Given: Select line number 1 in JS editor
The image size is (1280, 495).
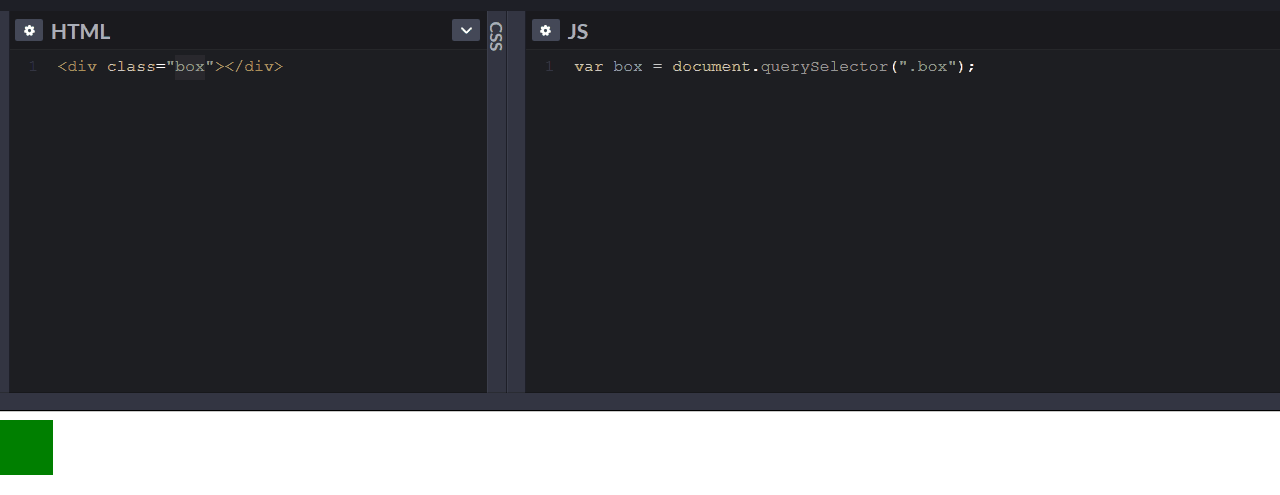Looking at the screenshot, I should (x=549, y=67).
